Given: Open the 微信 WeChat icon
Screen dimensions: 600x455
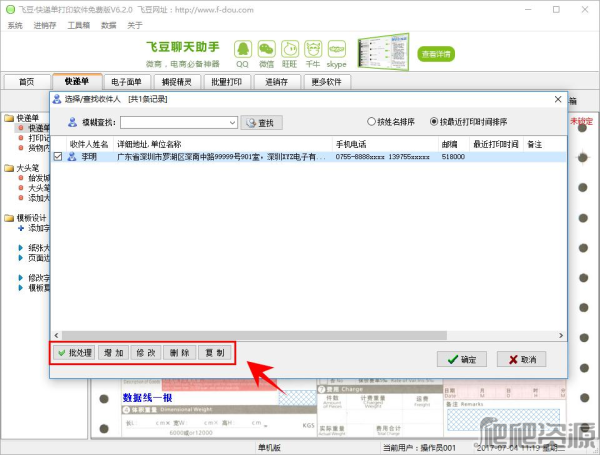Looking at the screenshot, I should 266,49.
